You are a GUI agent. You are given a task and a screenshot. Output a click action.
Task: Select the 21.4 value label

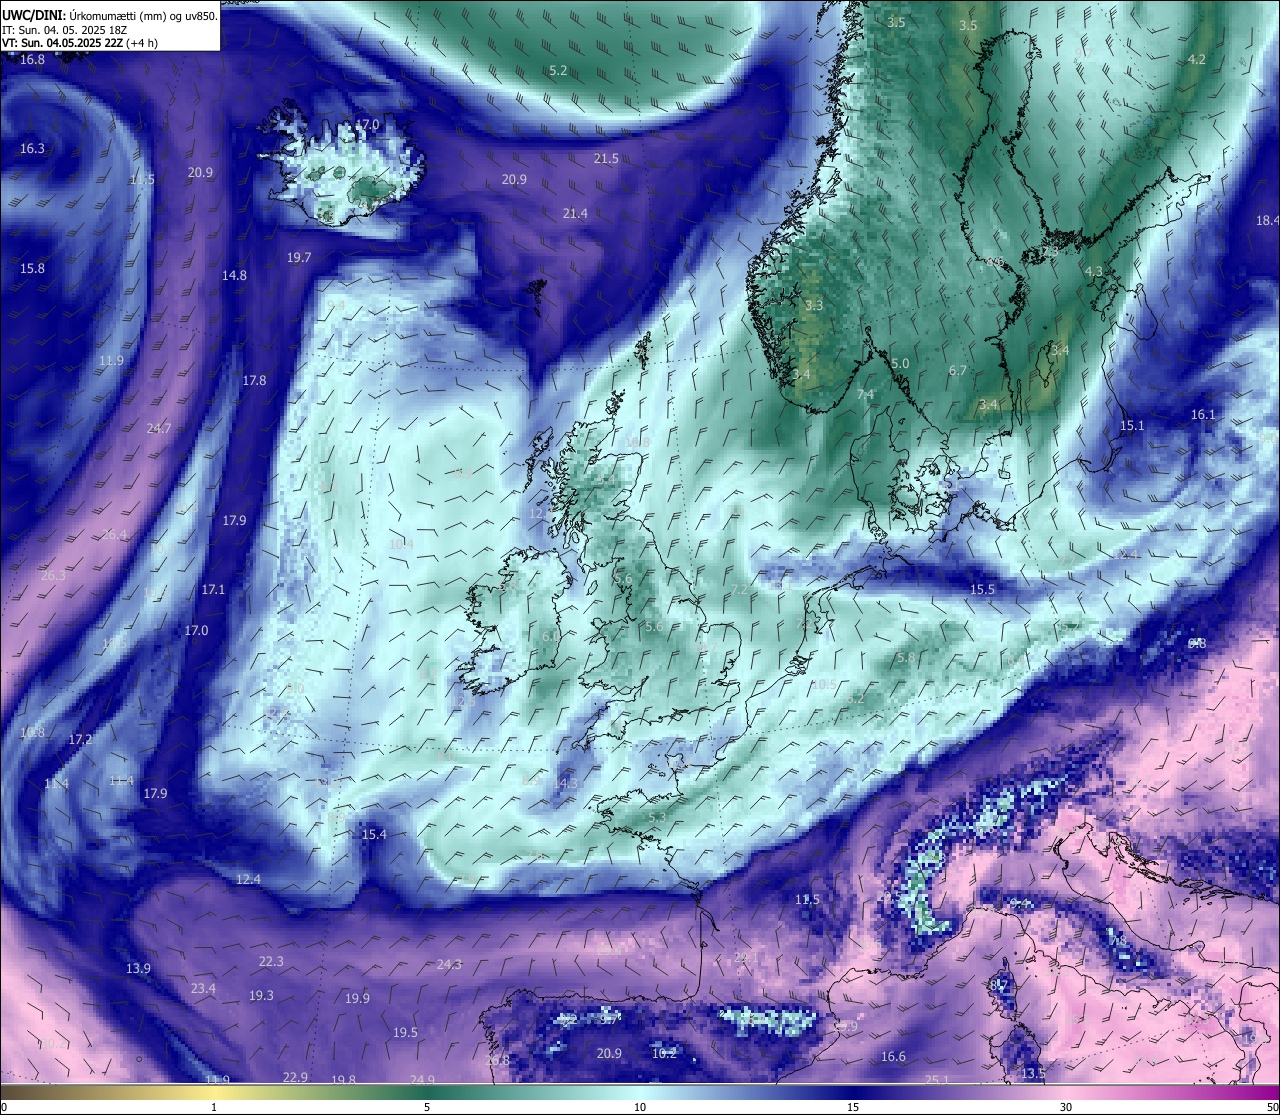[575, 214]
